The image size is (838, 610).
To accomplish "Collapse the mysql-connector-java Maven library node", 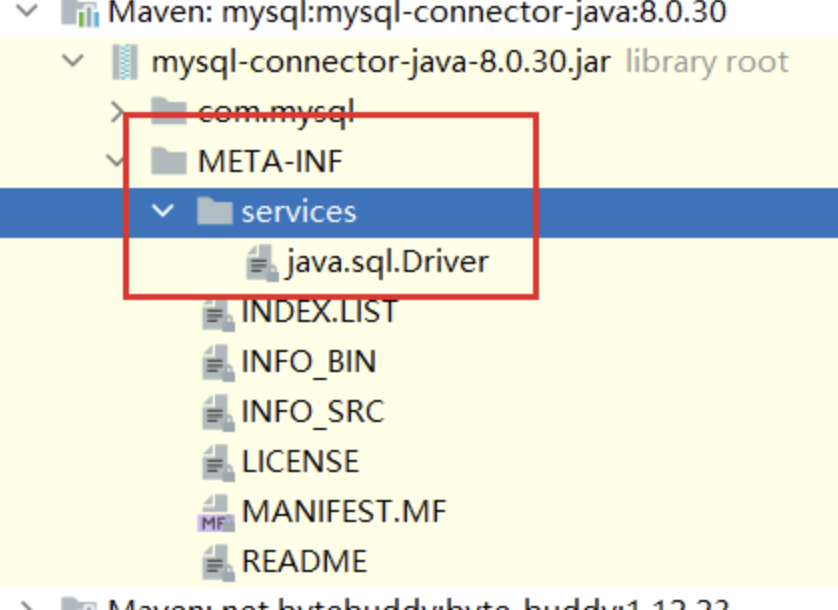I will [28, 10].
